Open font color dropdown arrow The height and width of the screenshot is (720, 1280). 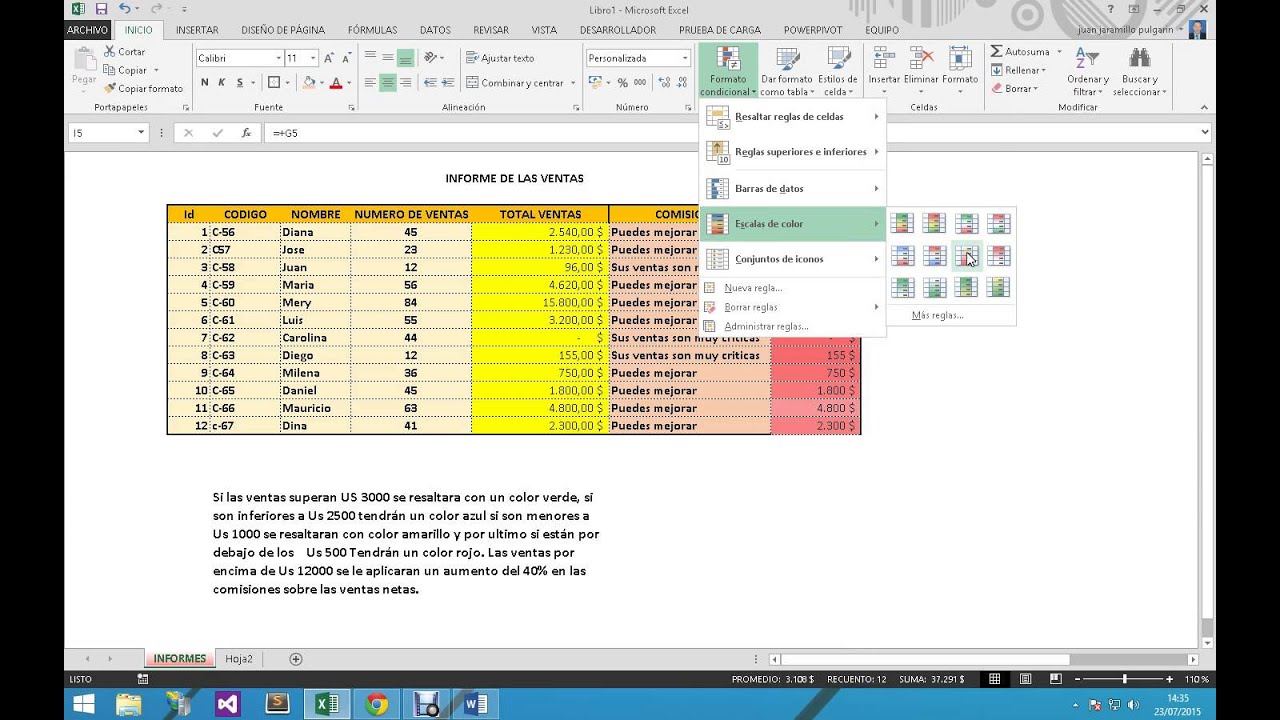(348, 83)
